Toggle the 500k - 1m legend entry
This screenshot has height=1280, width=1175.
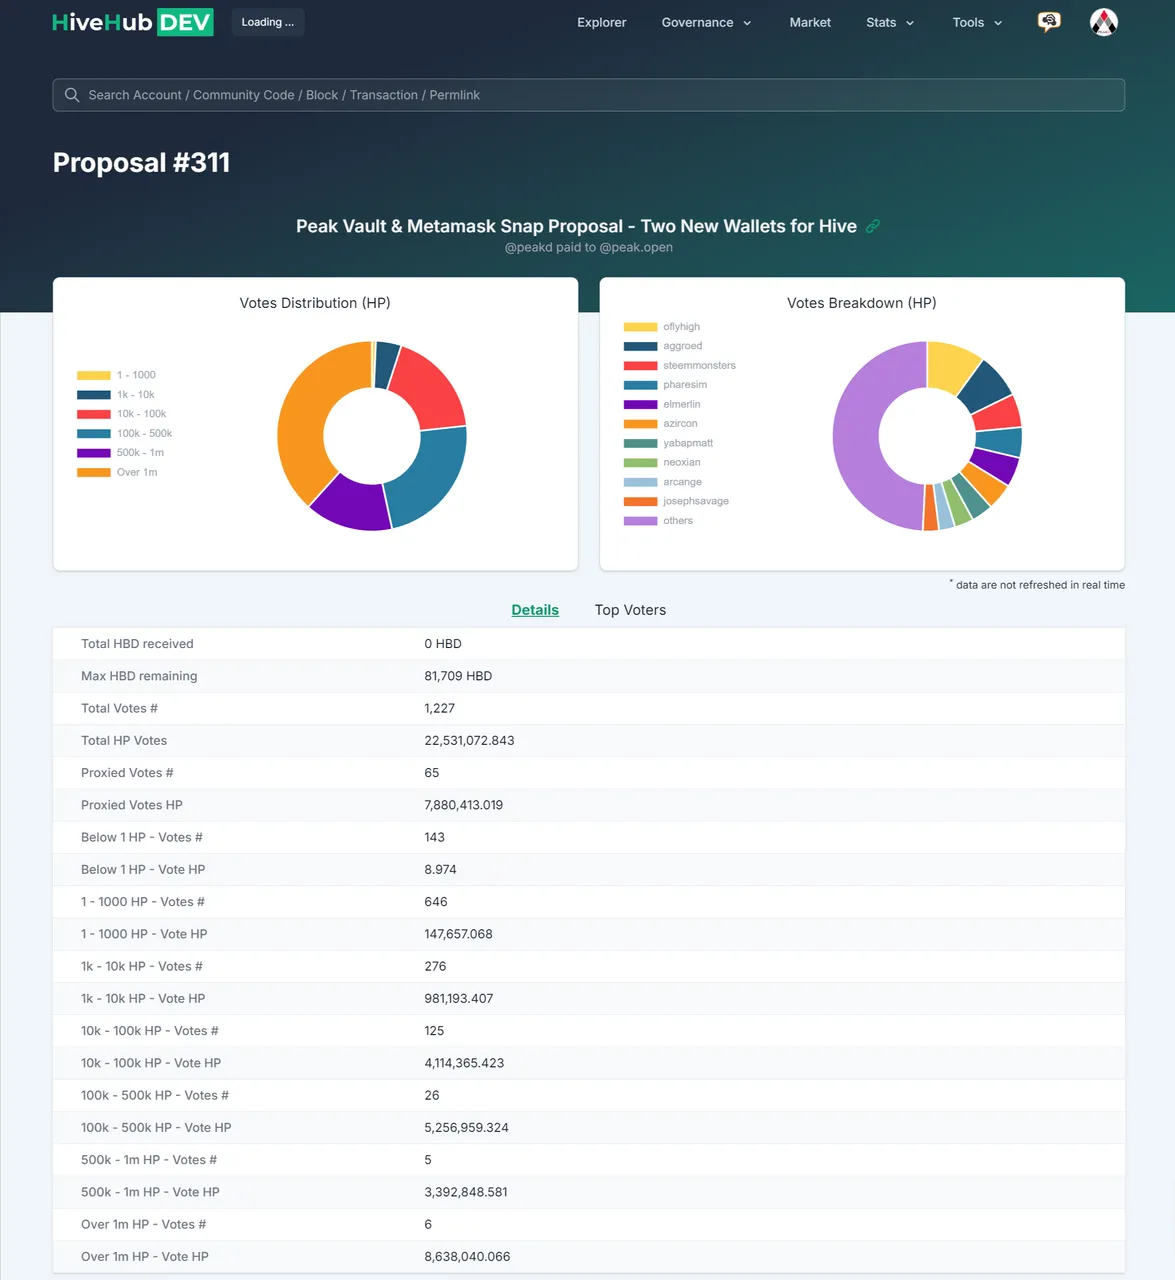pyautogui.click(x=121, y=453)
